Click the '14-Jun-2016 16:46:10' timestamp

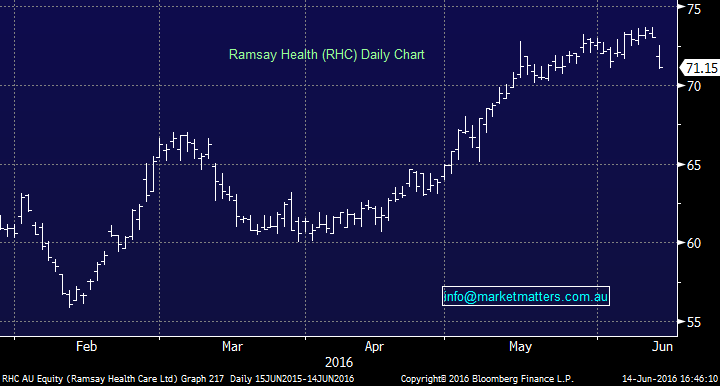(x=670, y=379)
